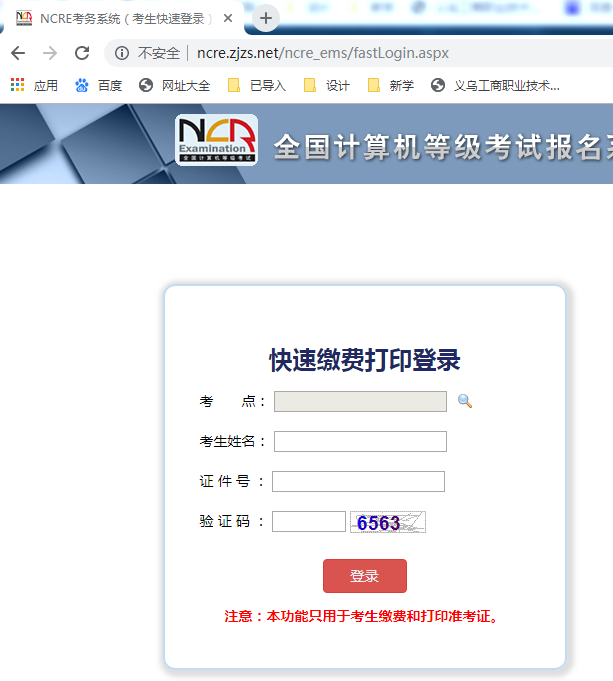Click into the 证件号 text box
613x681 pixels.
click(358, 482)
